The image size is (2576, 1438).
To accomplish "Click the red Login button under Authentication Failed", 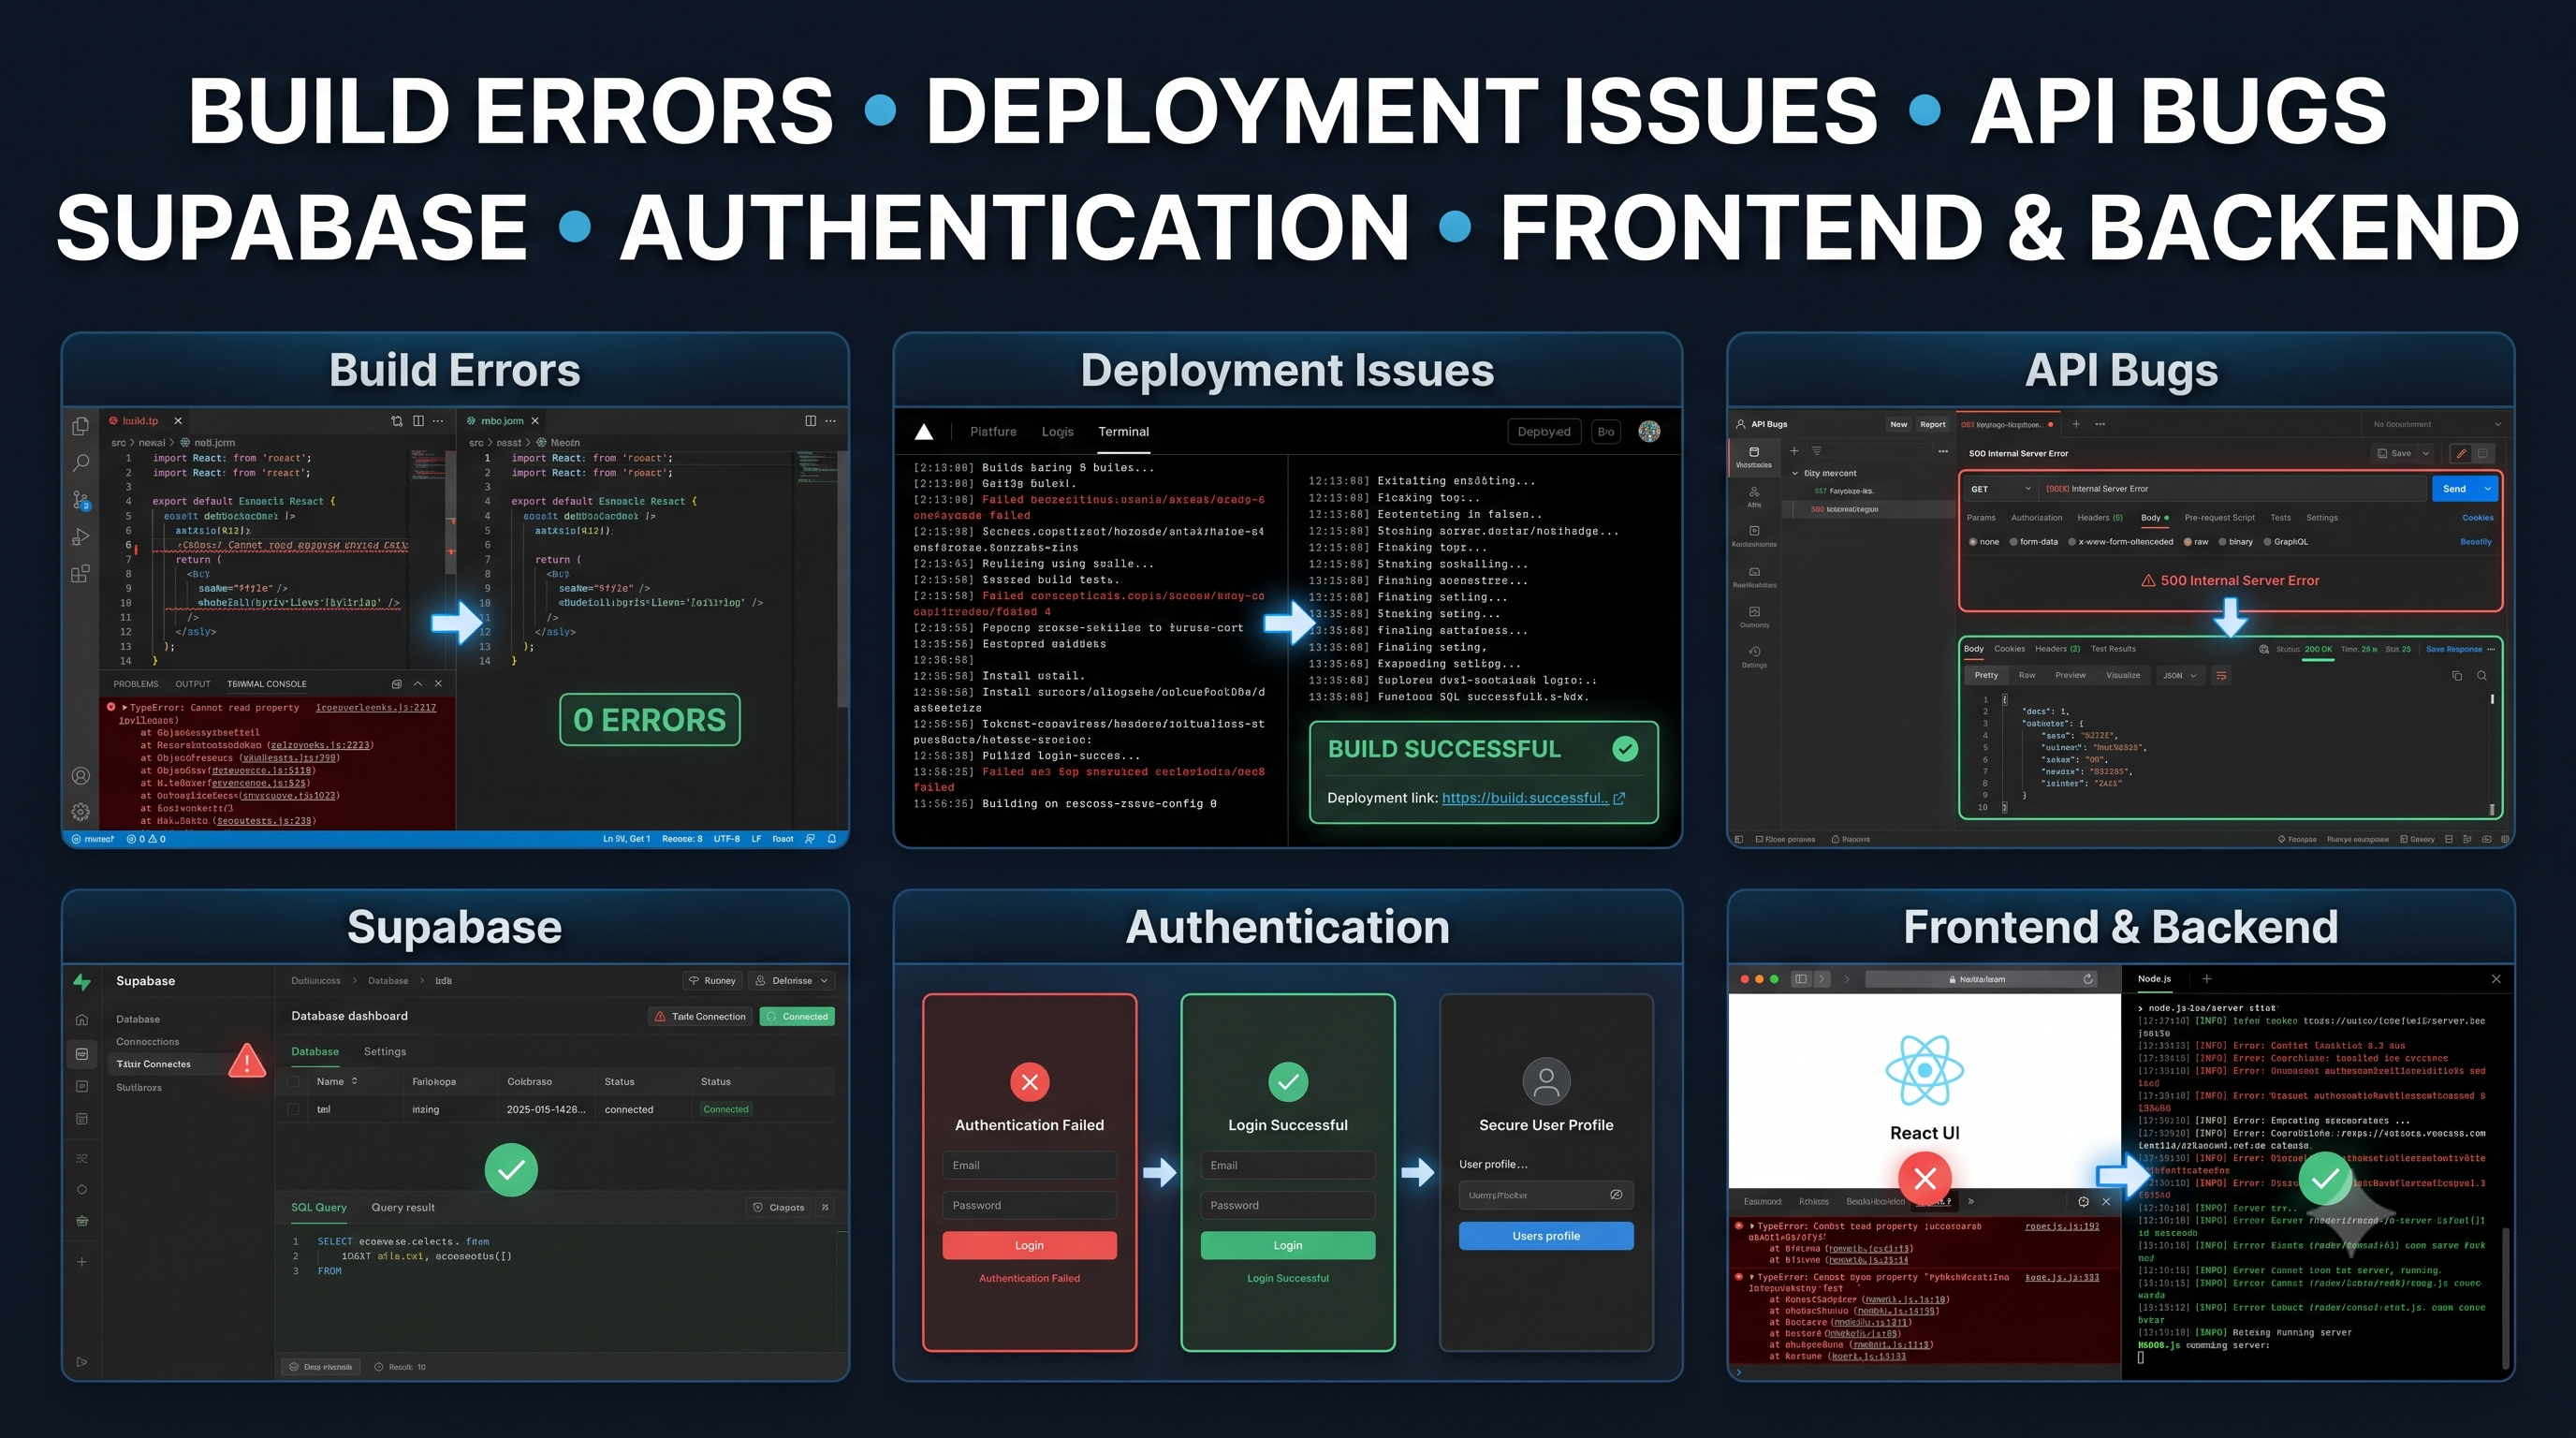I will 1029,1246.
